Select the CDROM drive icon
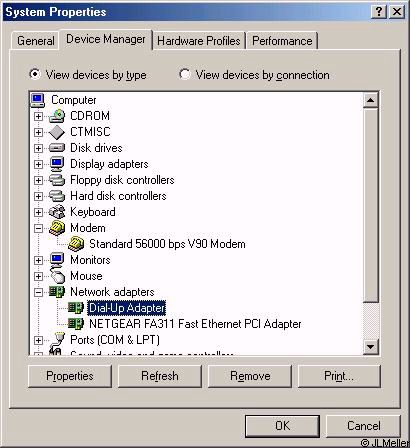The image size is (410, 448). (x=57, y=116)
